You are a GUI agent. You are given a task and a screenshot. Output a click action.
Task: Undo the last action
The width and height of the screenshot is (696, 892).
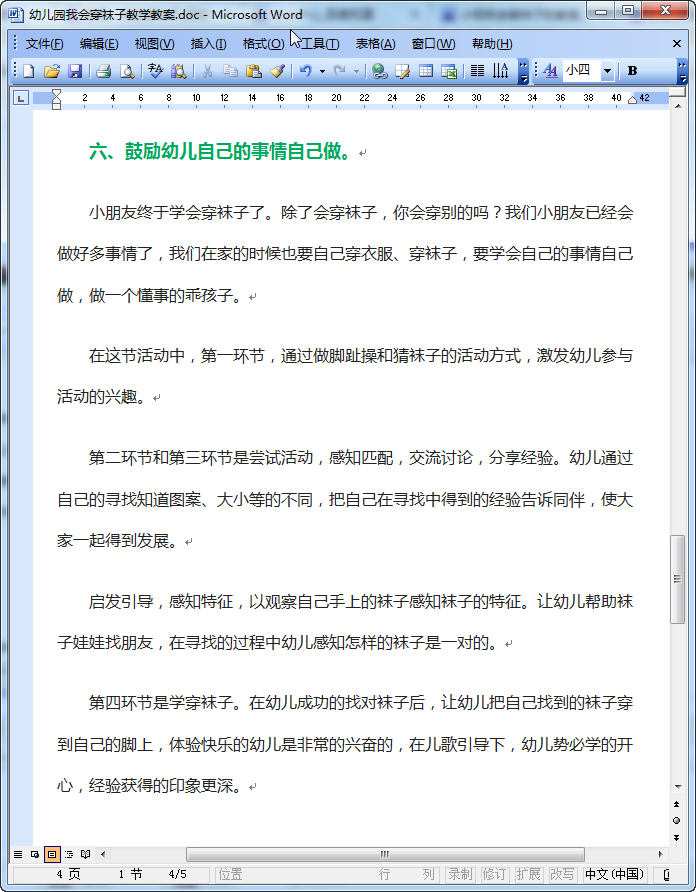[x=306, y=71]
